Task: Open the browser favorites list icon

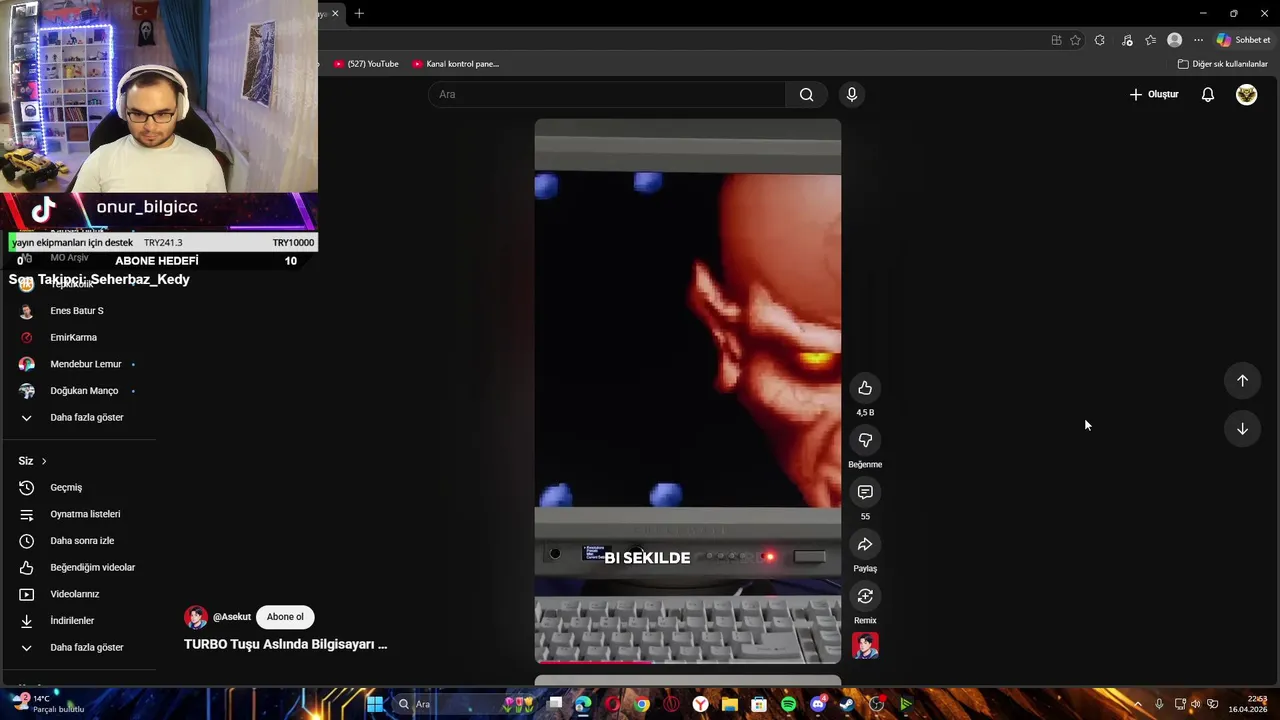Action: pos(1151,40)
